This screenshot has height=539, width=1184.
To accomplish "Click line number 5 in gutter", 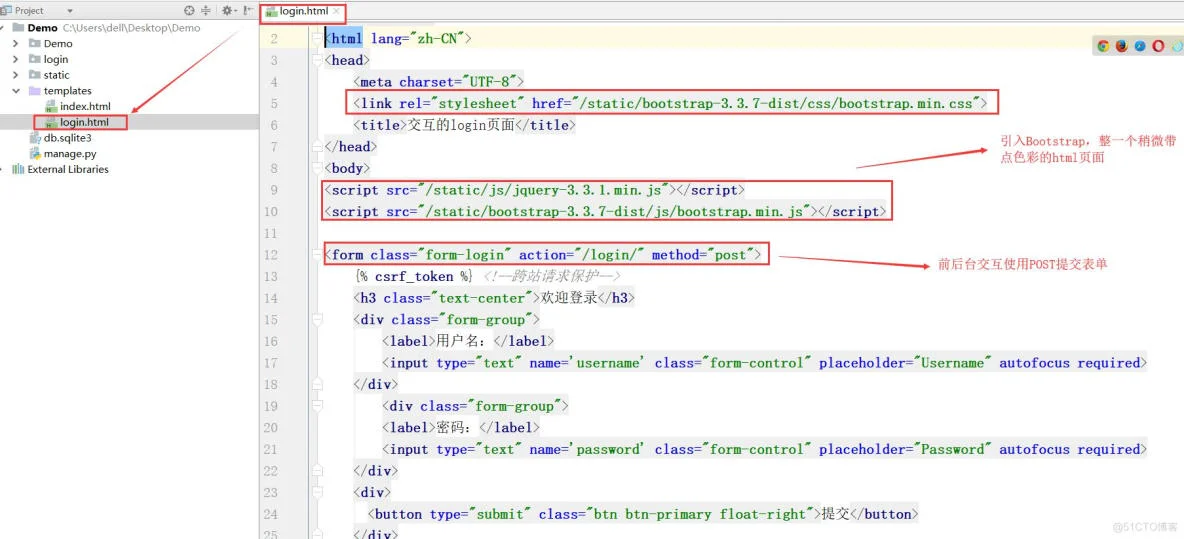I will pyautogui.click(x=273, y=103).
